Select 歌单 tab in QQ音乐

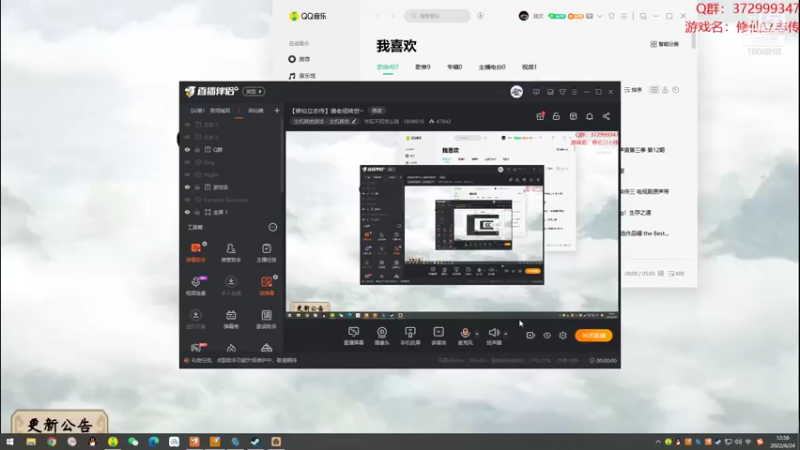[x=422, y=67]
